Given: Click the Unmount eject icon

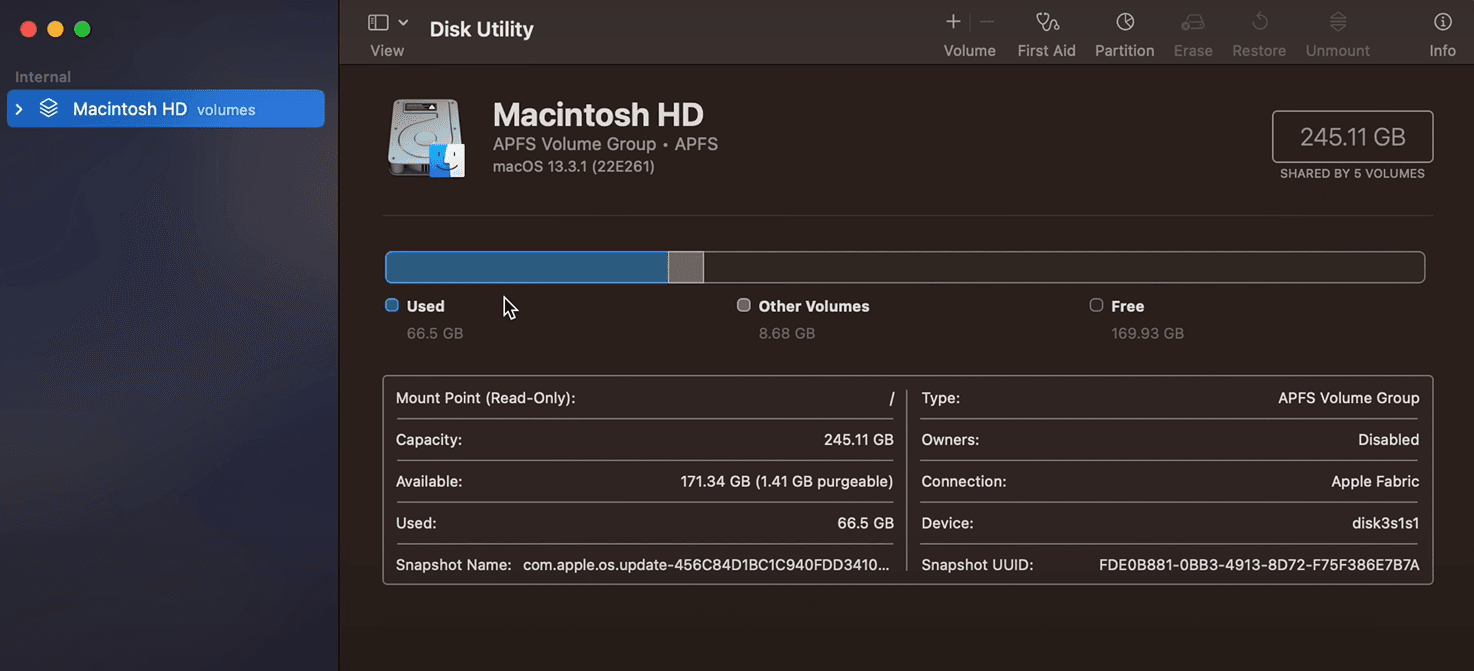Looking at the screenshot, I should [x=1337, y=22].
